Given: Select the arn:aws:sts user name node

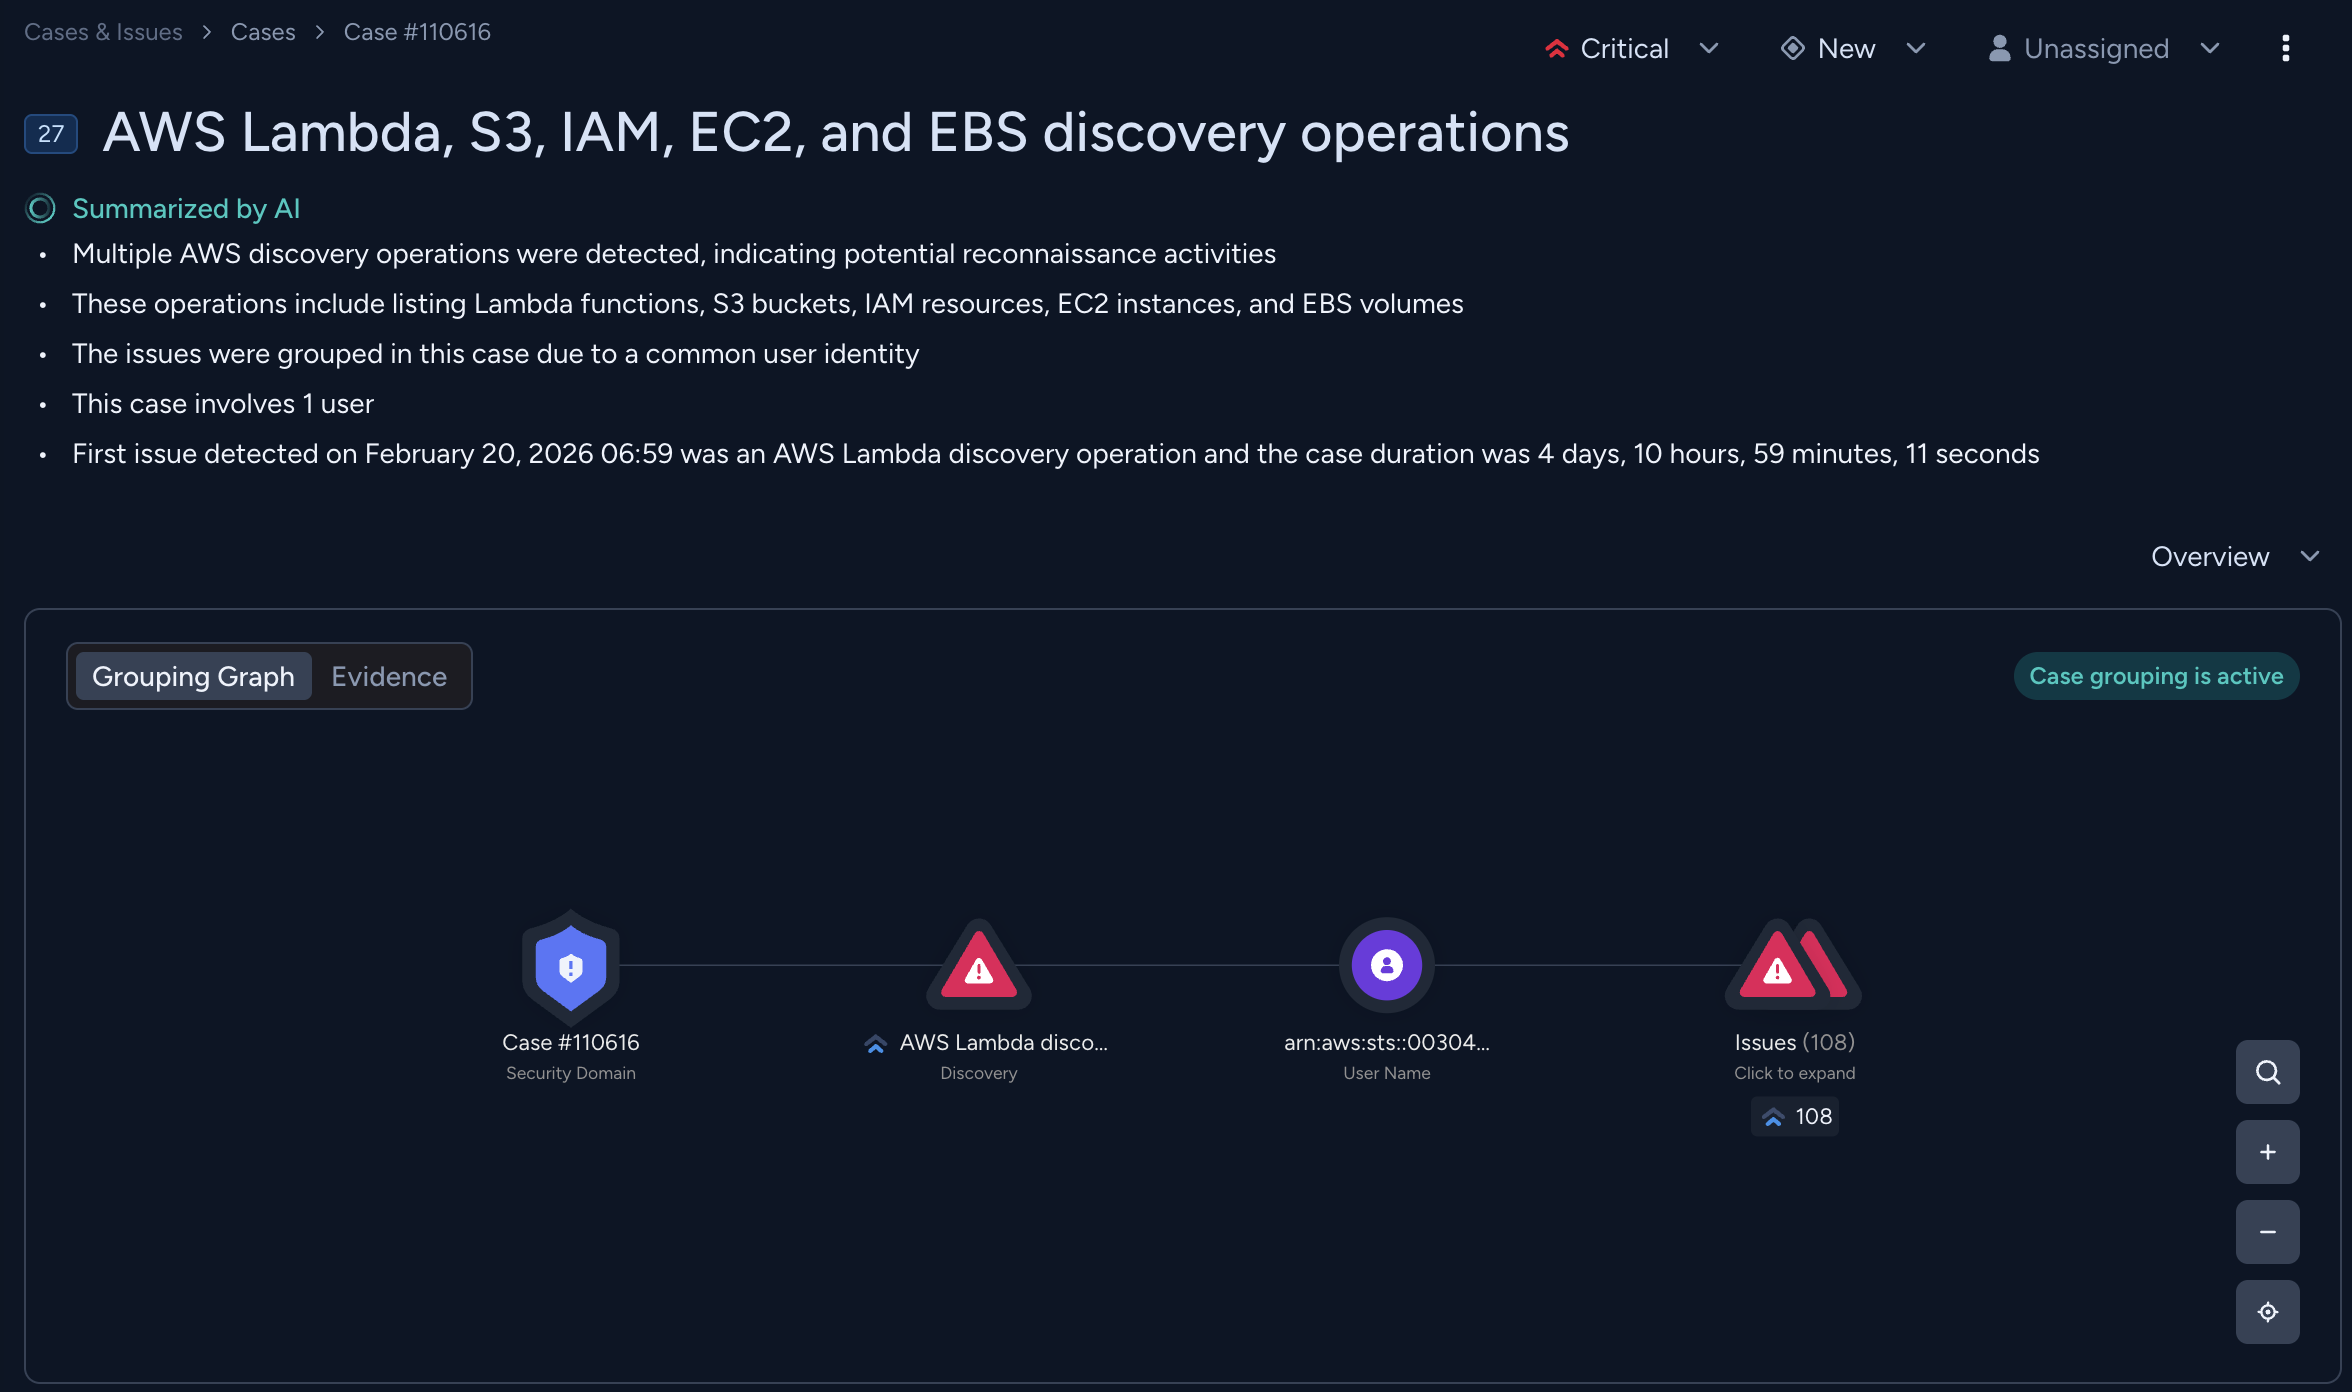Looking at the screenshot, I should point(1386,965).
